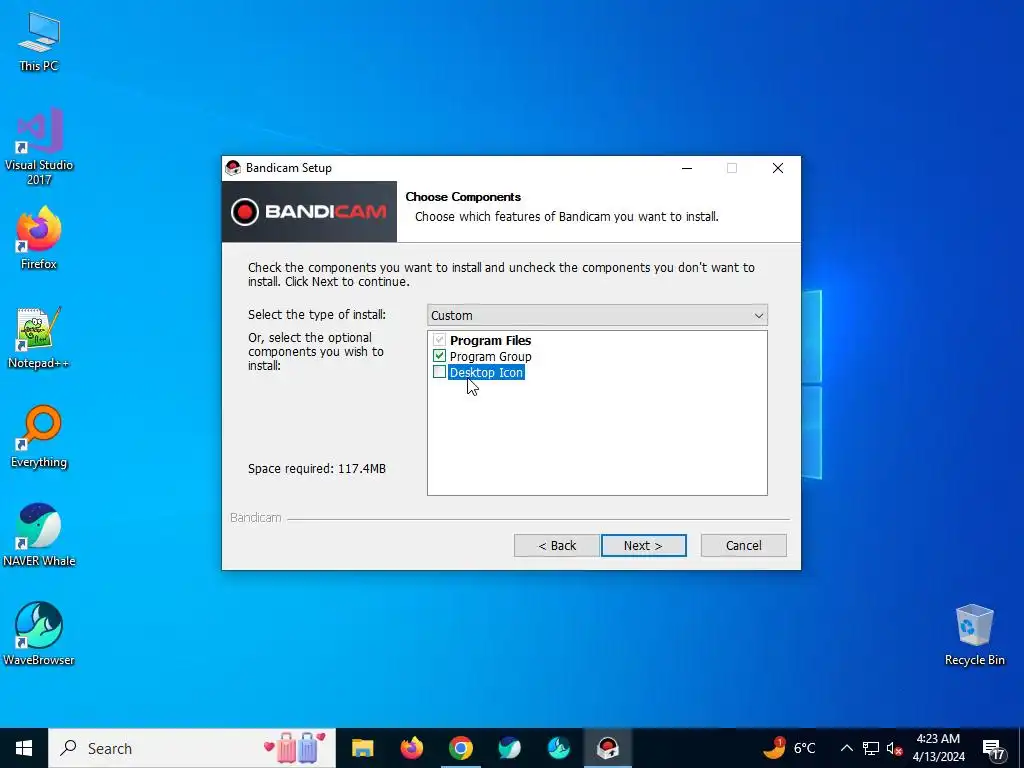Launch NAVER Whale desktop shortcut
1024x768 pixels.
[x=39, y=536]
